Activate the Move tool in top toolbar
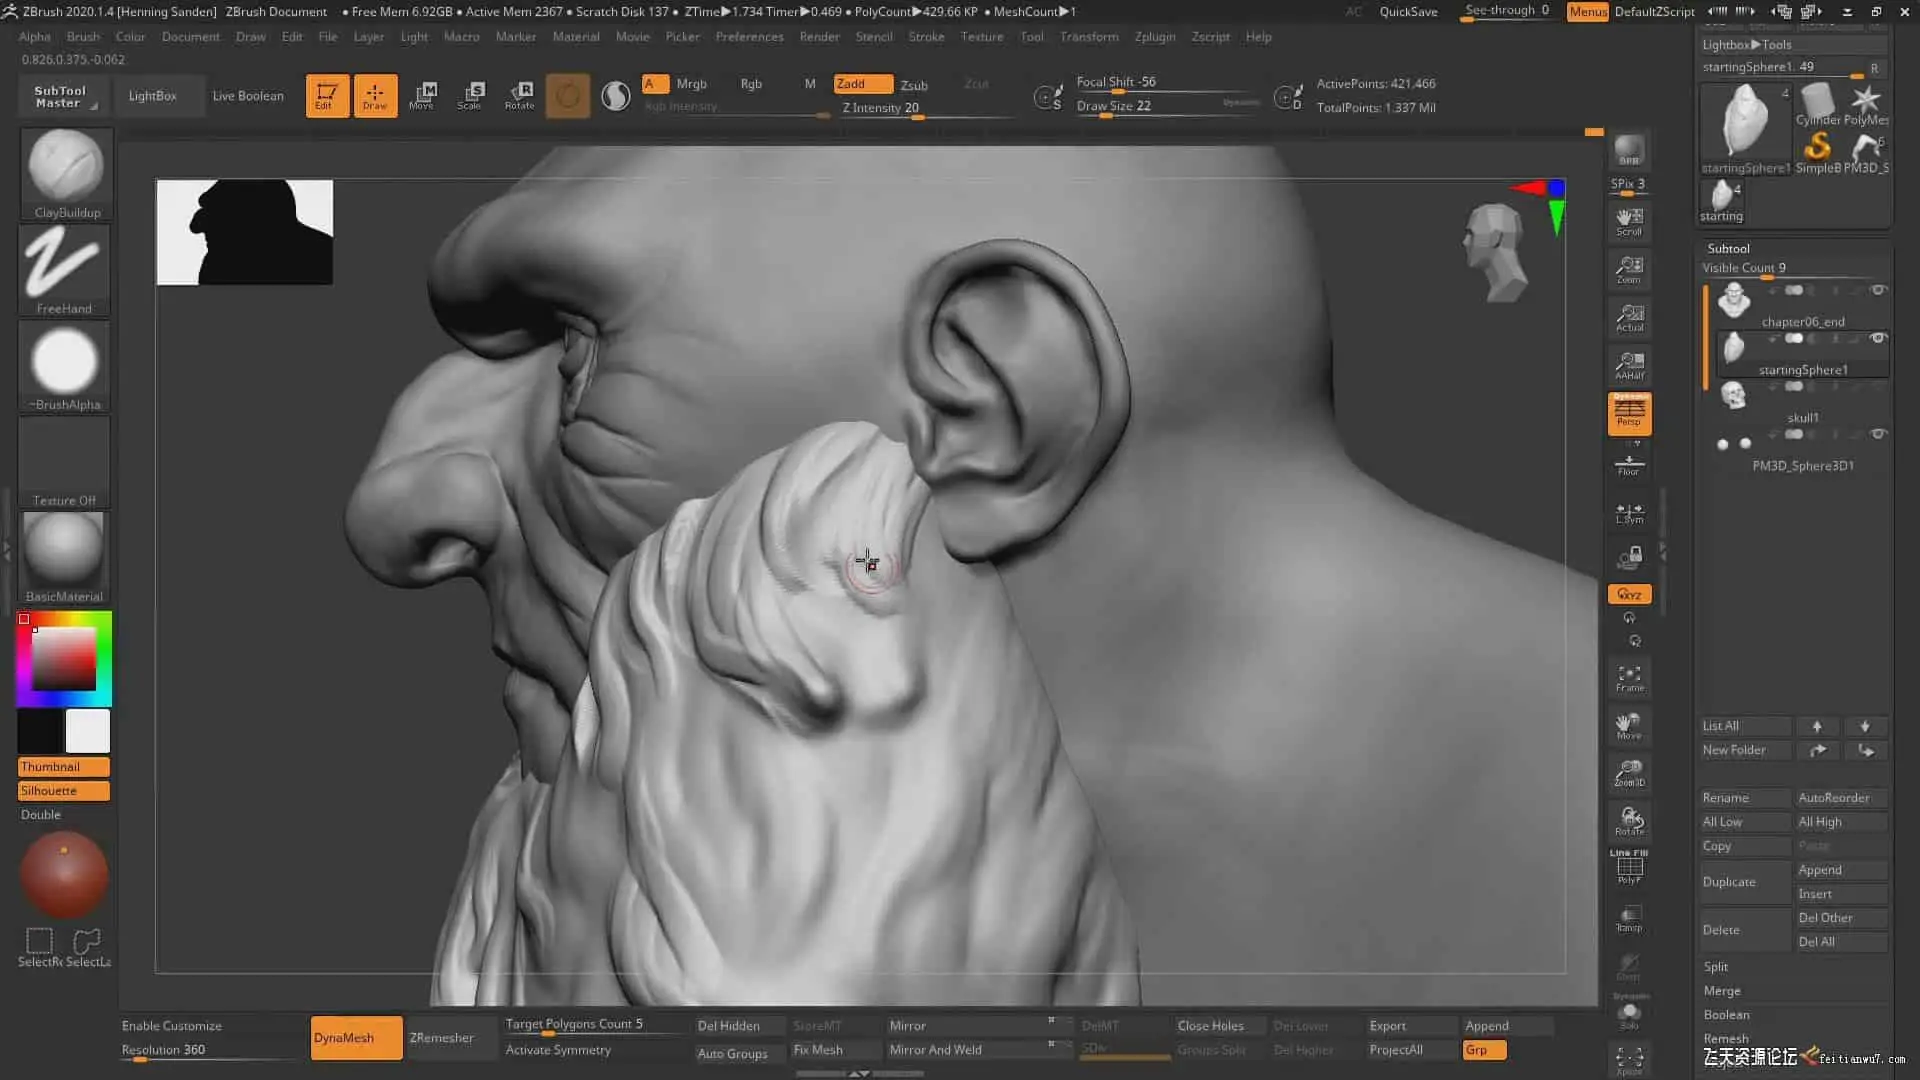1920x1080 pixels. click(423, 95)
